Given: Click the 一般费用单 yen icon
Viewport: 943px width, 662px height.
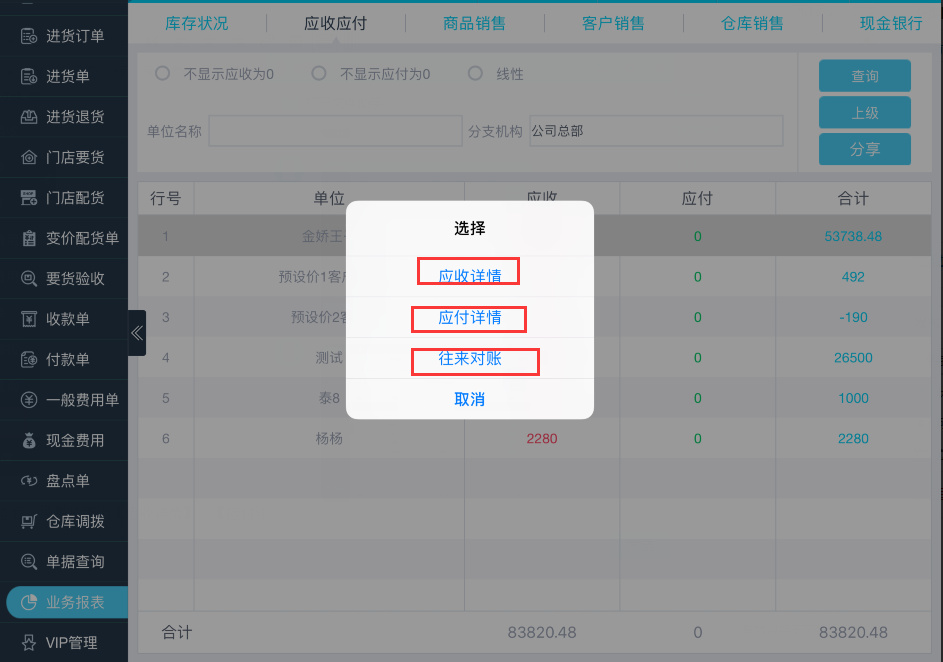Looking at the screenshot, I should click(x=29, y=400).
